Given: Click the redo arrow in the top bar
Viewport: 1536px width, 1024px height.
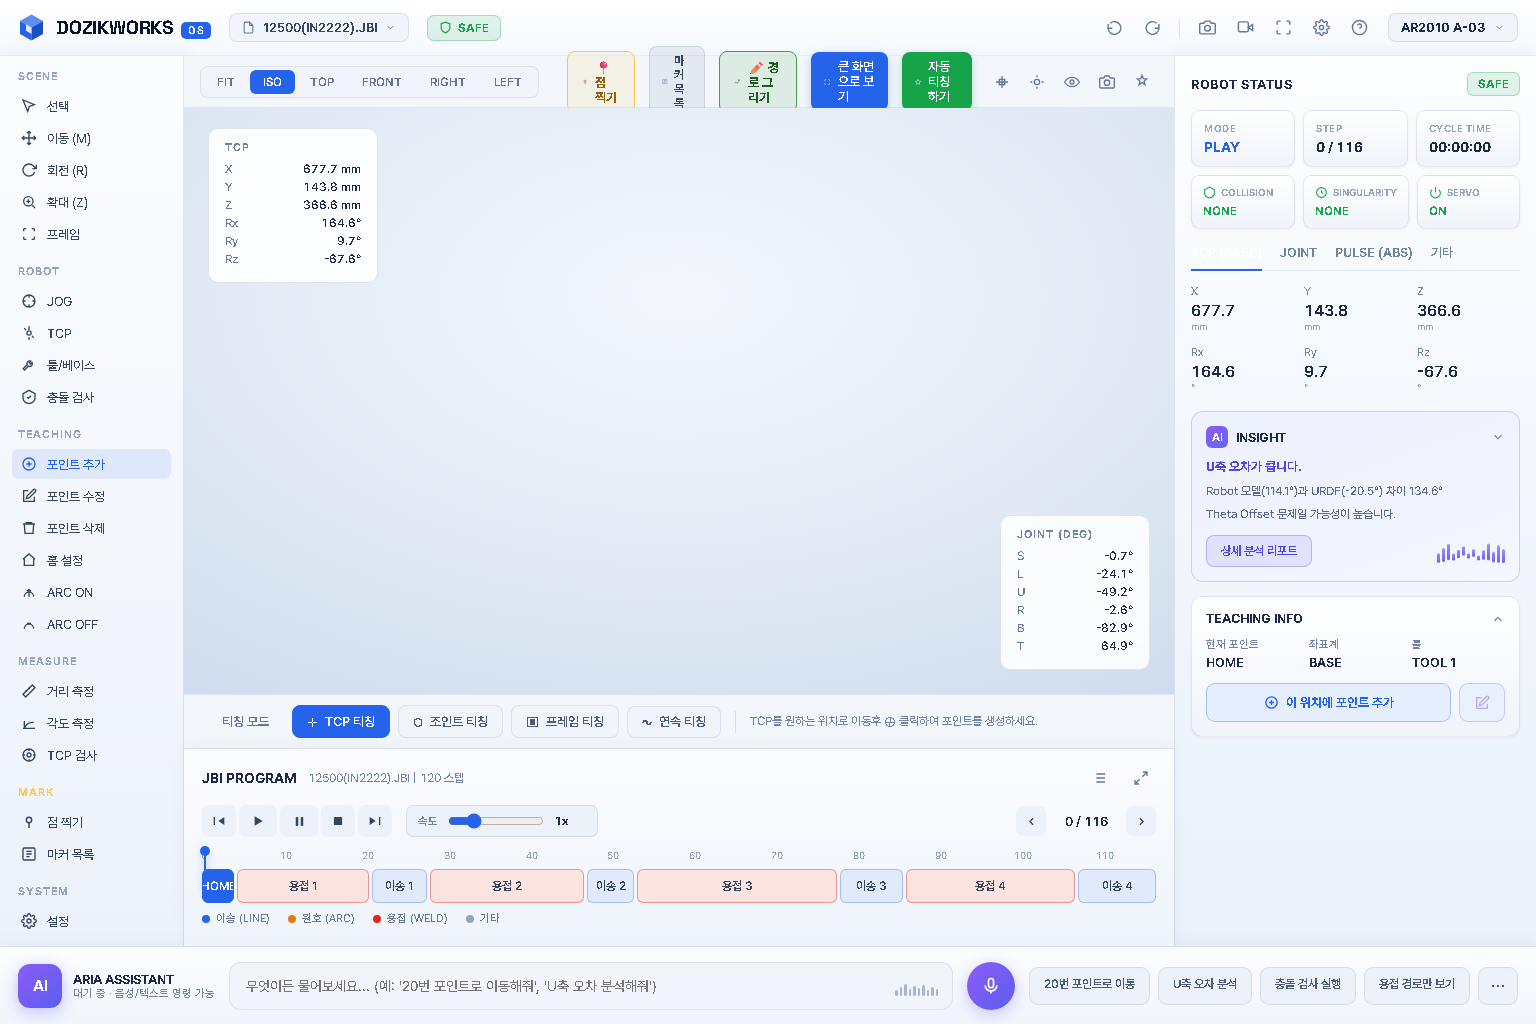Looking at the screenshot, I should (1152, 28).
